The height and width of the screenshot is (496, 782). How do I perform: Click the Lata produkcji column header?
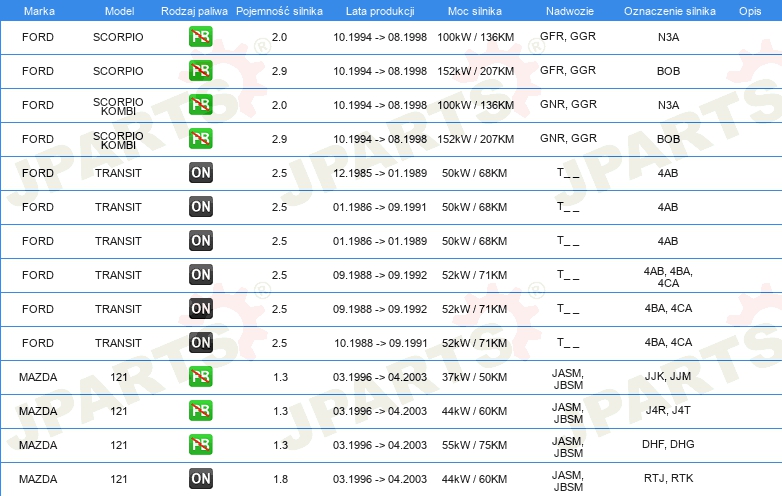pyautogui.click(x=380, y=11)
